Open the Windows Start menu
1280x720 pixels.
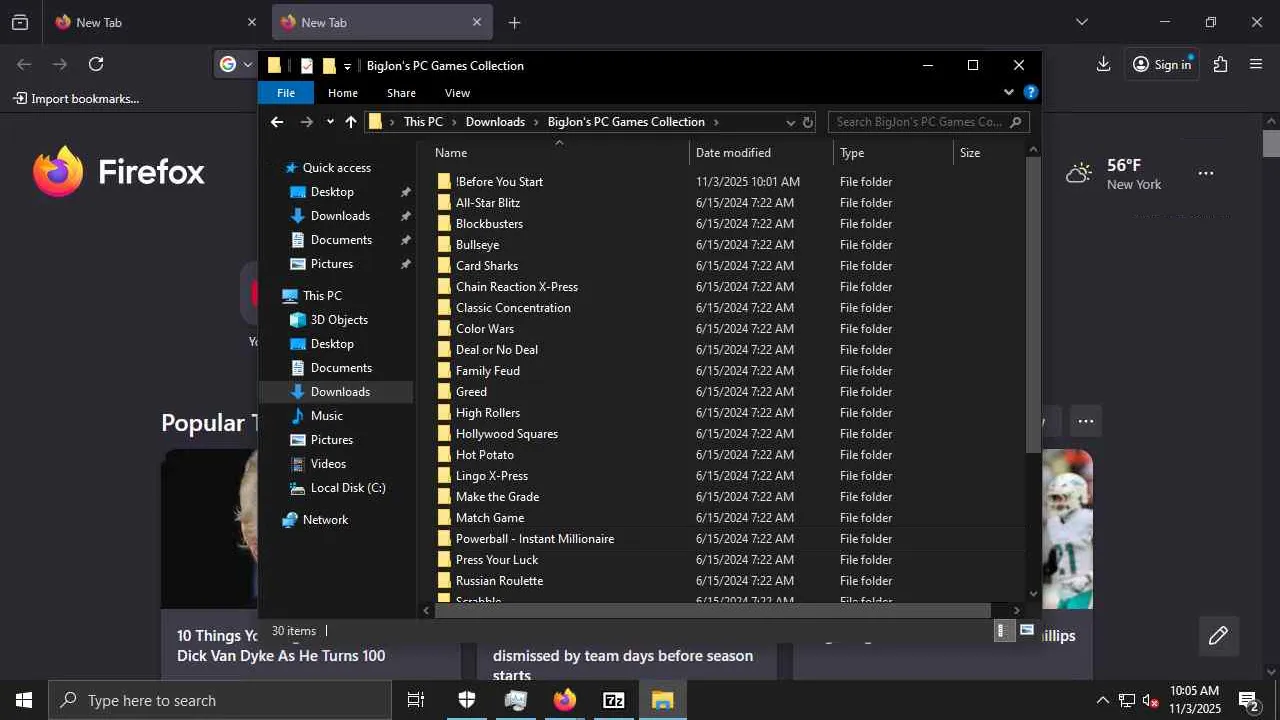coord(24,700)
